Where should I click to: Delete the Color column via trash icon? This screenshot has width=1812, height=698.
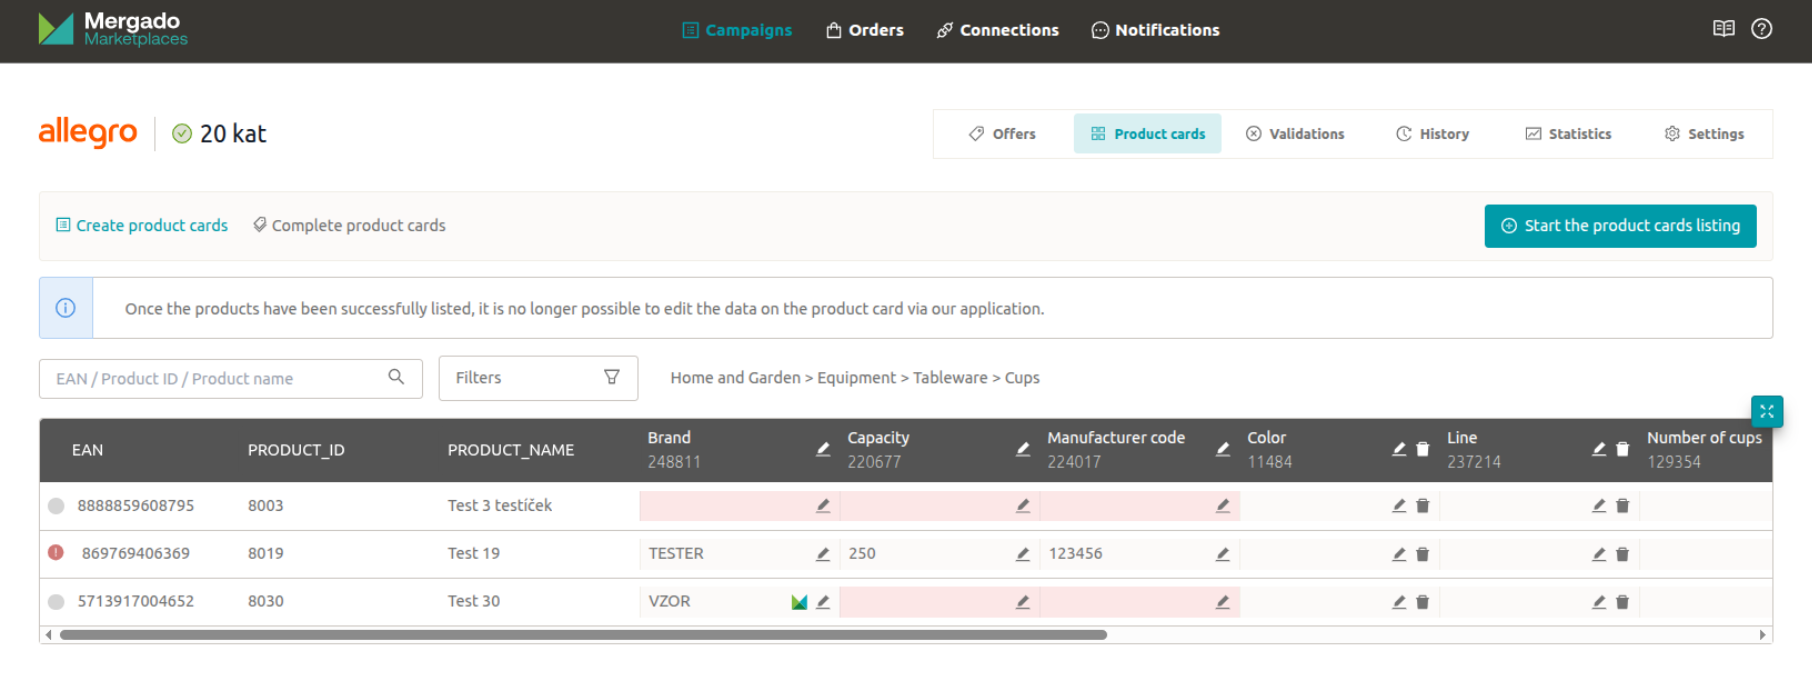tap(1422, 450)
